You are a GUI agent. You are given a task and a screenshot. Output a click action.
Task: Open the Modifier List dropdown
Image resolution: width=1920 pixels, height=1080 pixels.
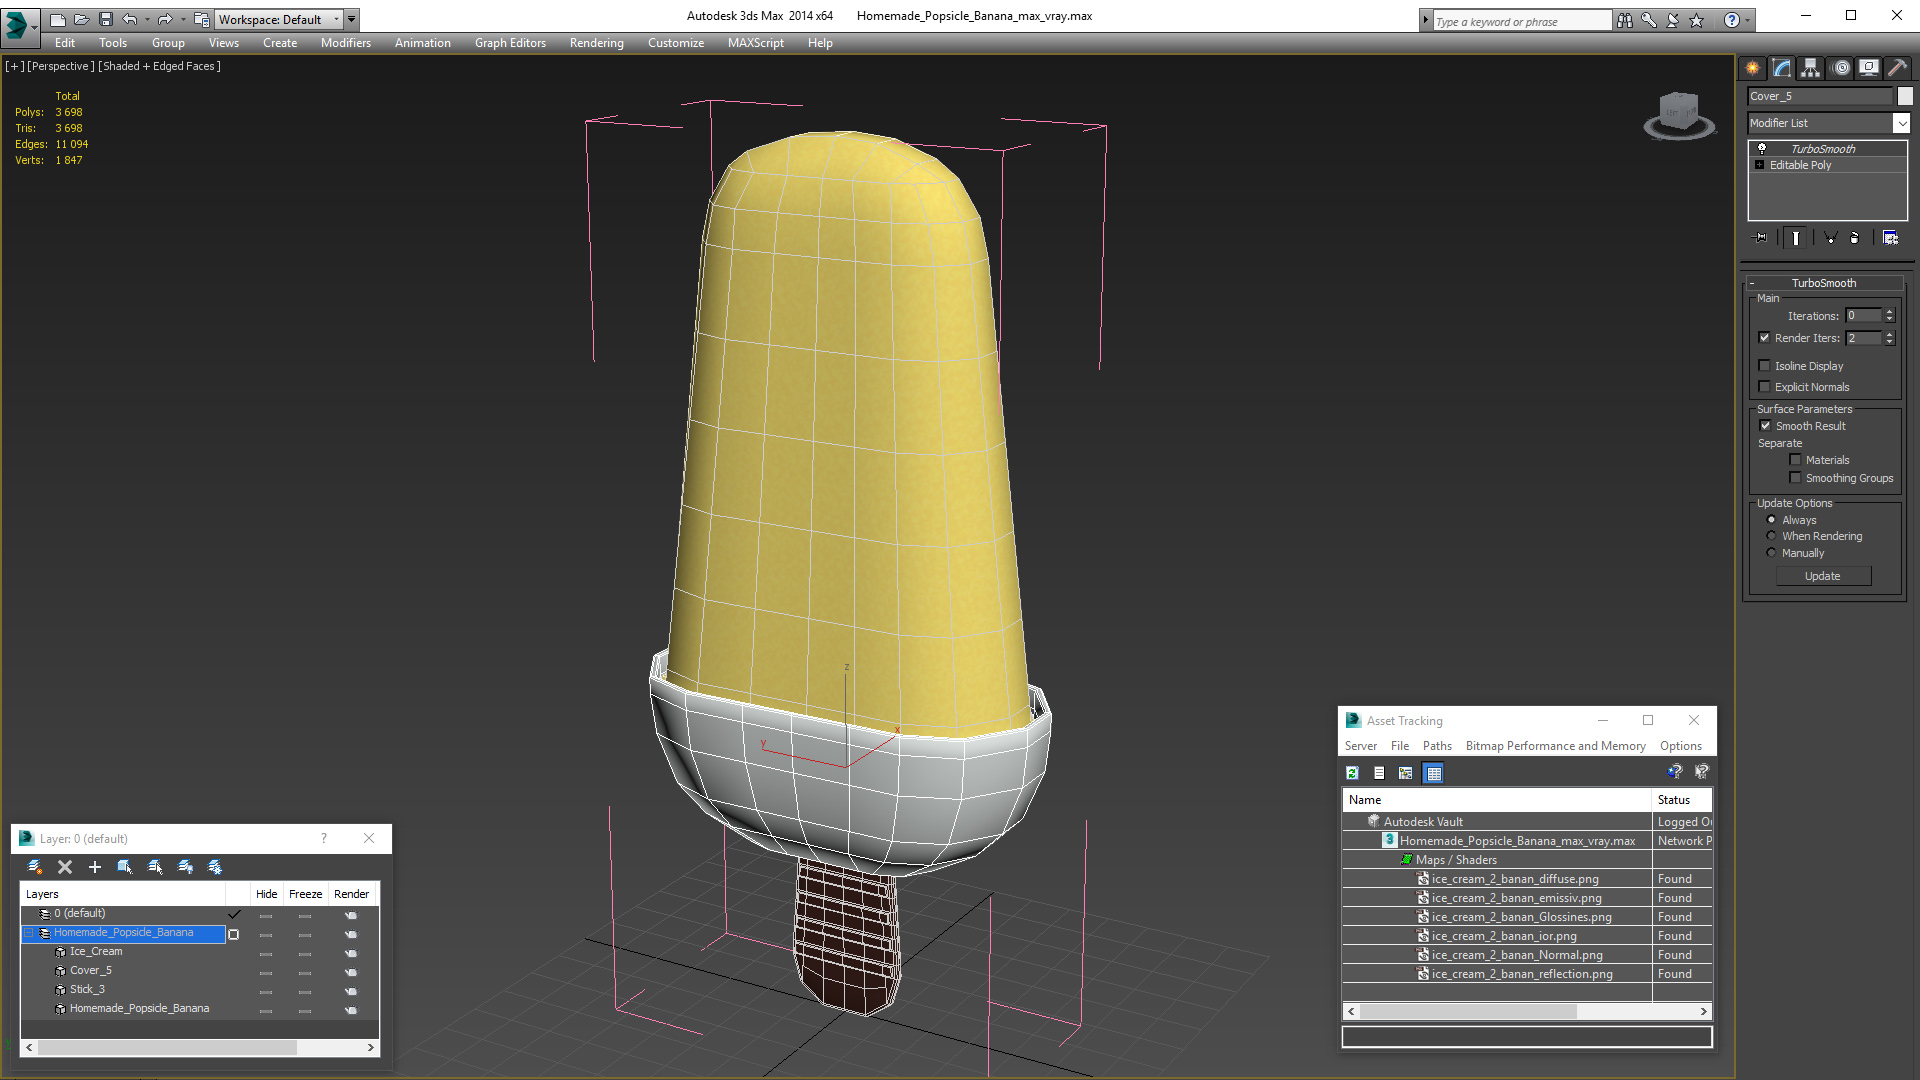coord(1901,123)
